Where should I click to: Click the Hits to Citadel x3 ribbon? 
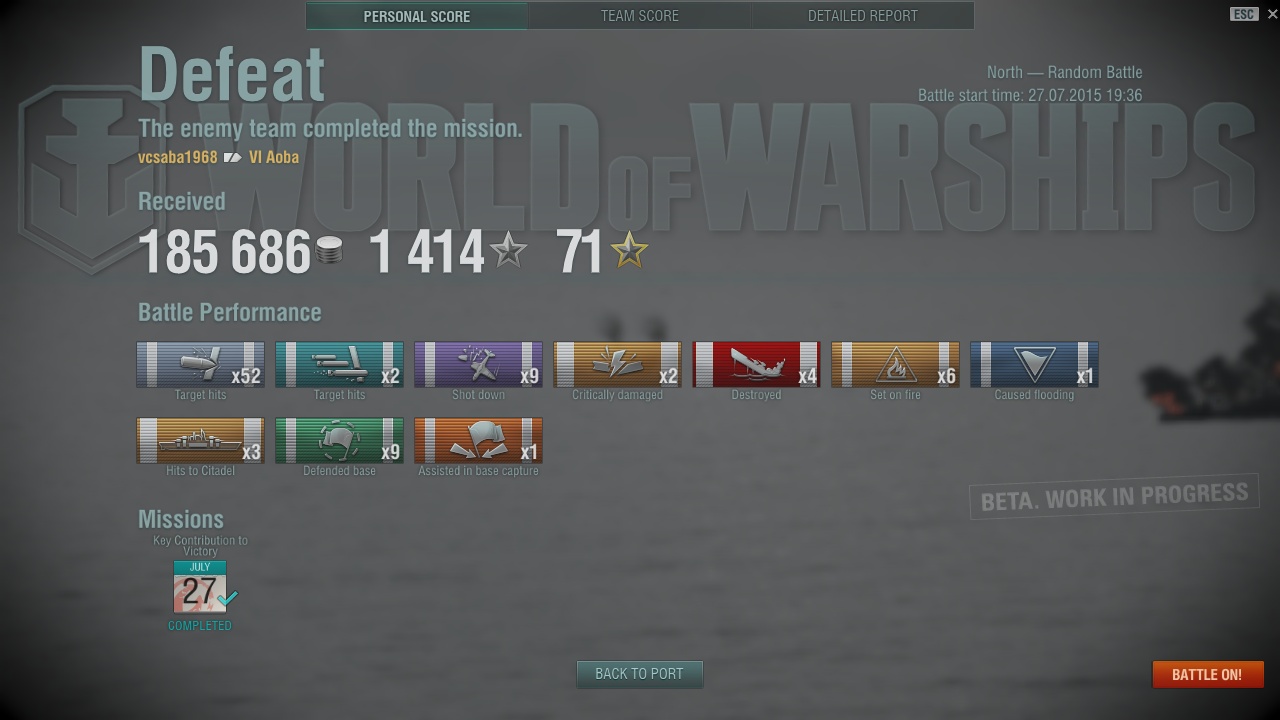tap(200, 440)
